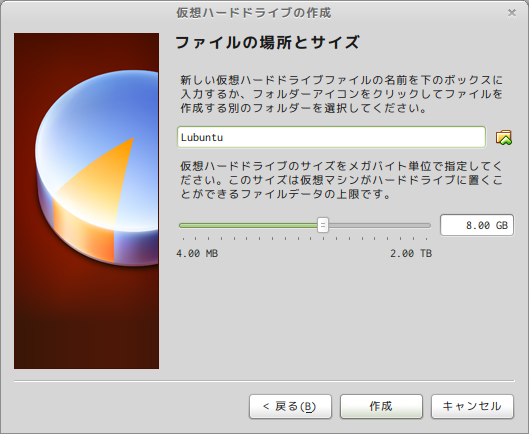Click the 4.00 MB minimum label
Screen dimensions: 529x434
point(197,253)
